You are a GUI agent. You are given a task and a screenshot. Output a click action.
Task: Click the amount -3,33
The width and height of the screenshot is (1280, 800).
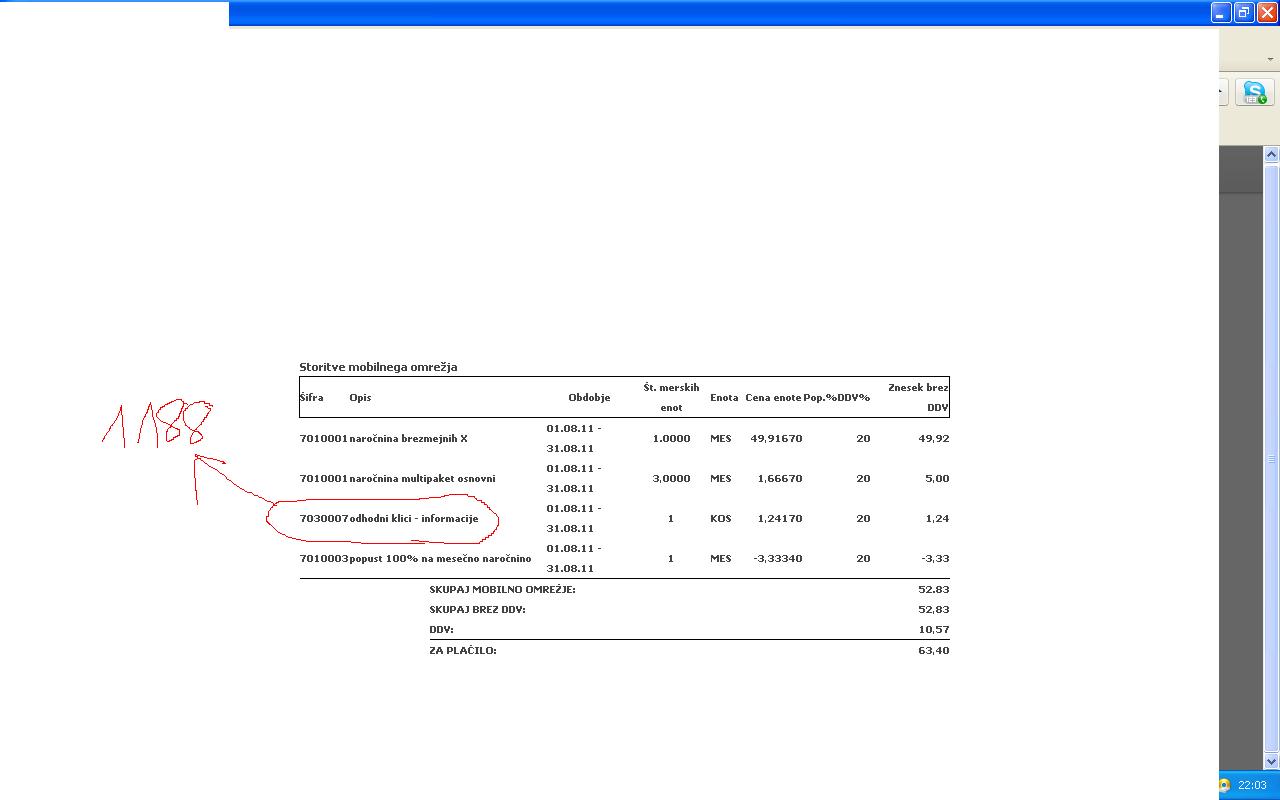click(935, 558)
